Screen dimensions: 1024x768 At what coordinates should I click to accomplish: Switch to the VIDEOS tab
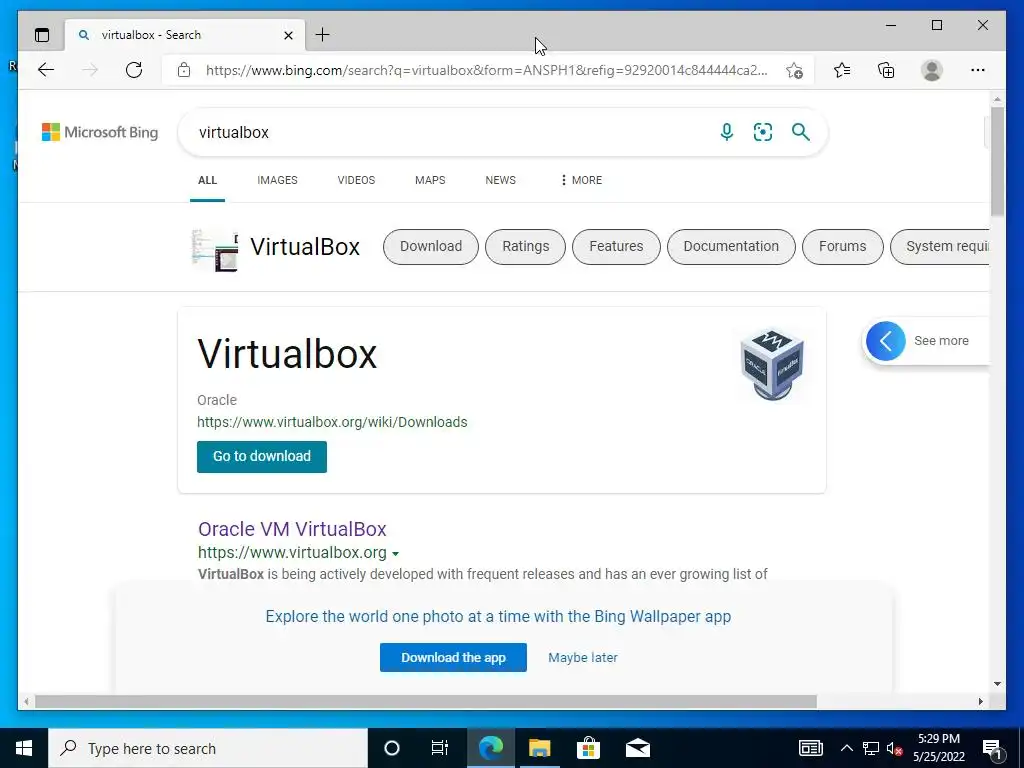pos(356,180)
